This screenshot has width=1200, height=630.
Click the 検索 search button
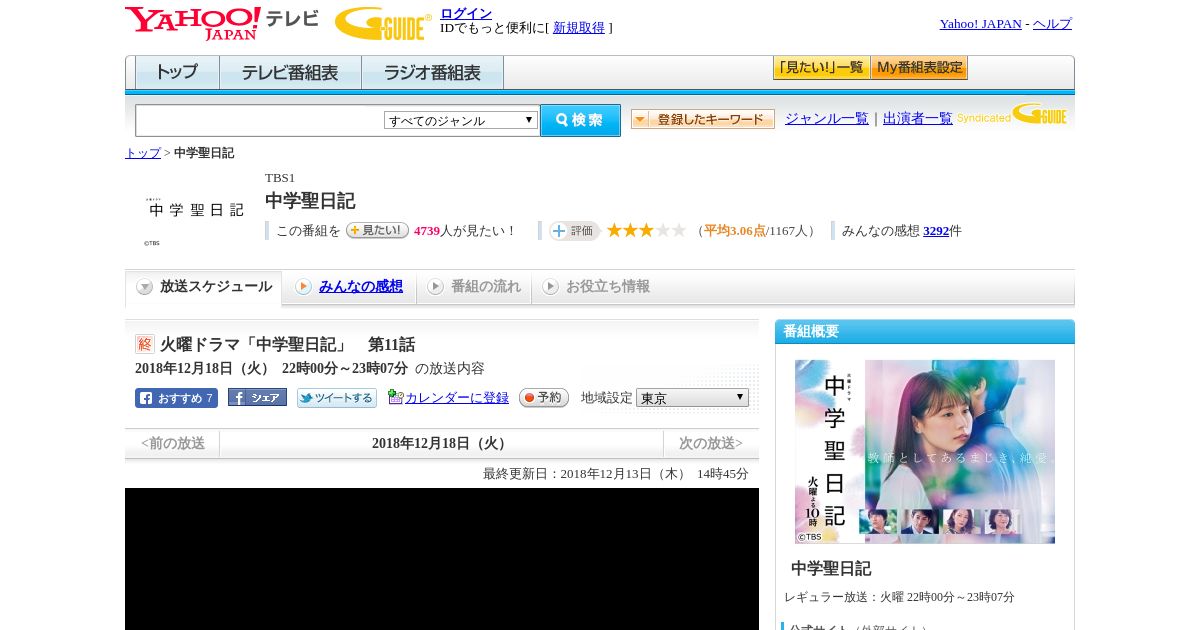pos(580,120)
